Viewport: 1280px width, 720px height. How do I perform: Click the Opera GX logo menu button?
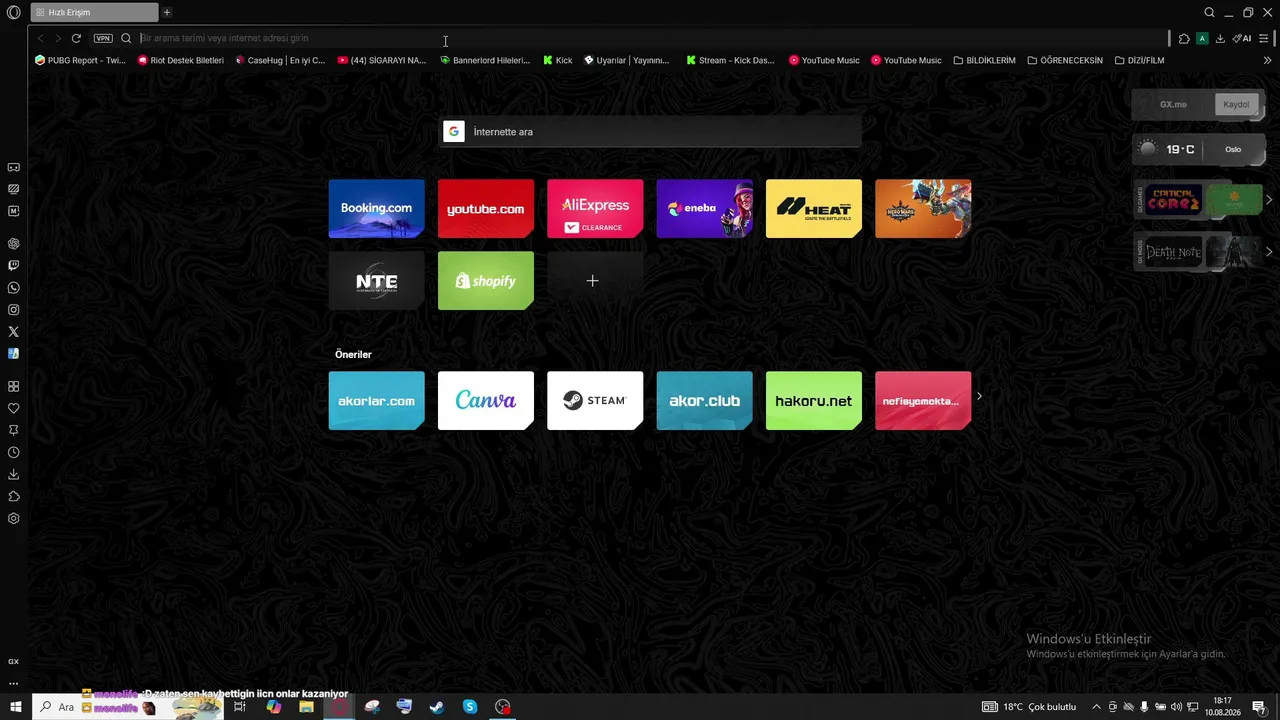(x=14, y=13)
